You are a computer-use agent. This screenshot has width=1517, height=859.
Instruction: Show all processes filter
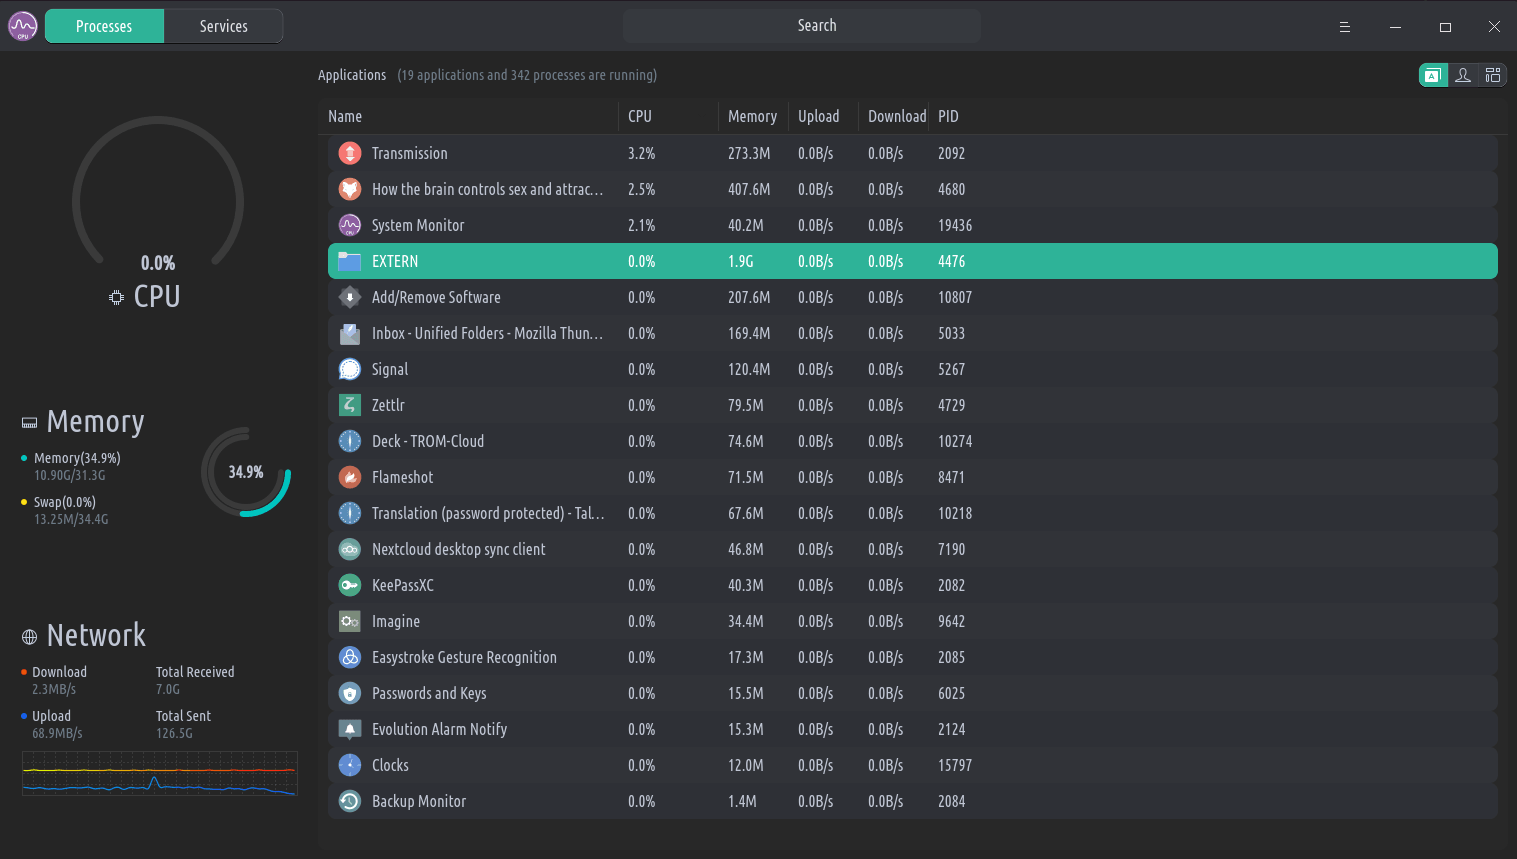1493,75
